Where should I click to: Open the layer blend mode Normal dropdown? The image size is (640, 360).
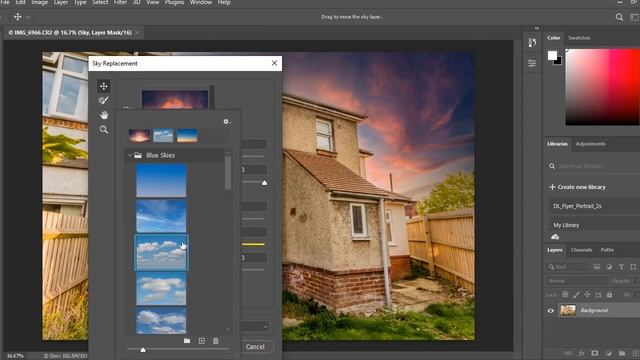coord(576,281)
